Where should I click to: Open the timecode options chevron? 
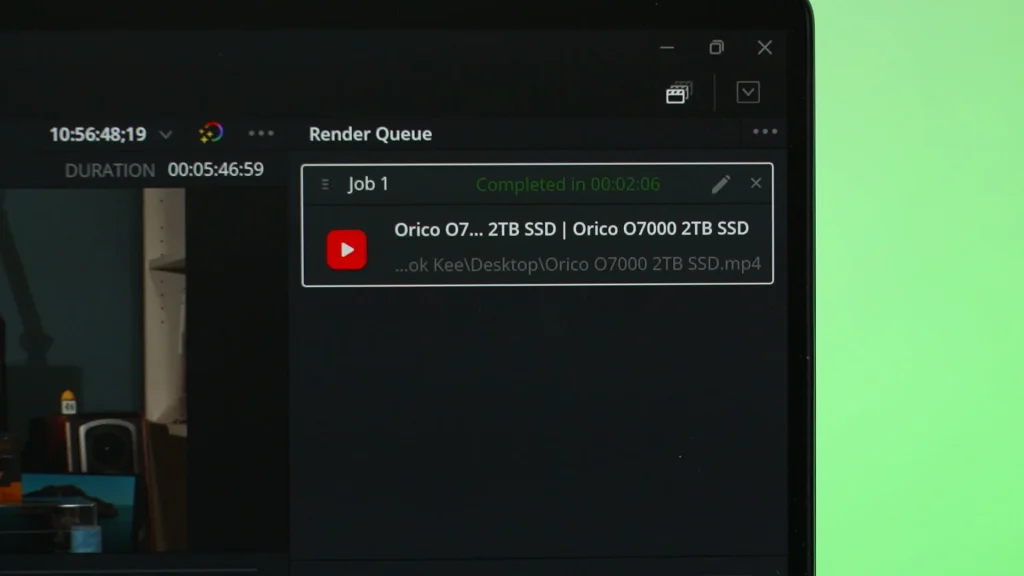[x=166, y=135]
